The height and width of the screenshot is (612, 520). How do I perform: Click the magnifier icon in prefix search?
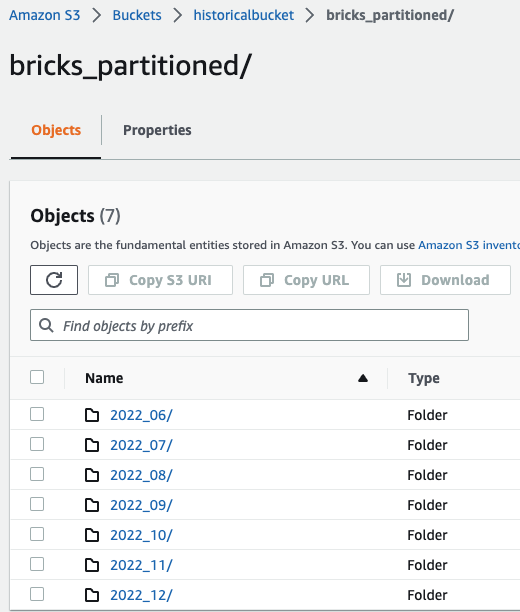[46, 325]
